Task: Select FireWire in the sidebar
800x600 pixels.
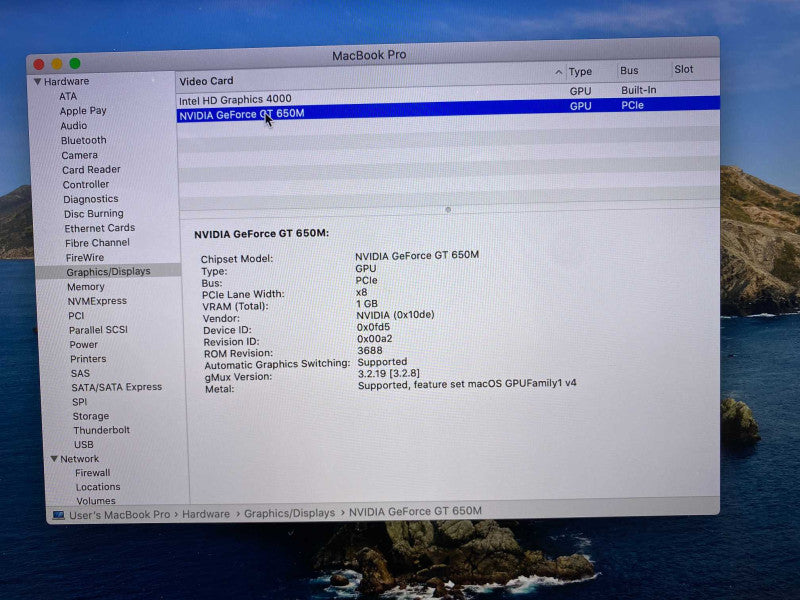Action: pos(84,258)
